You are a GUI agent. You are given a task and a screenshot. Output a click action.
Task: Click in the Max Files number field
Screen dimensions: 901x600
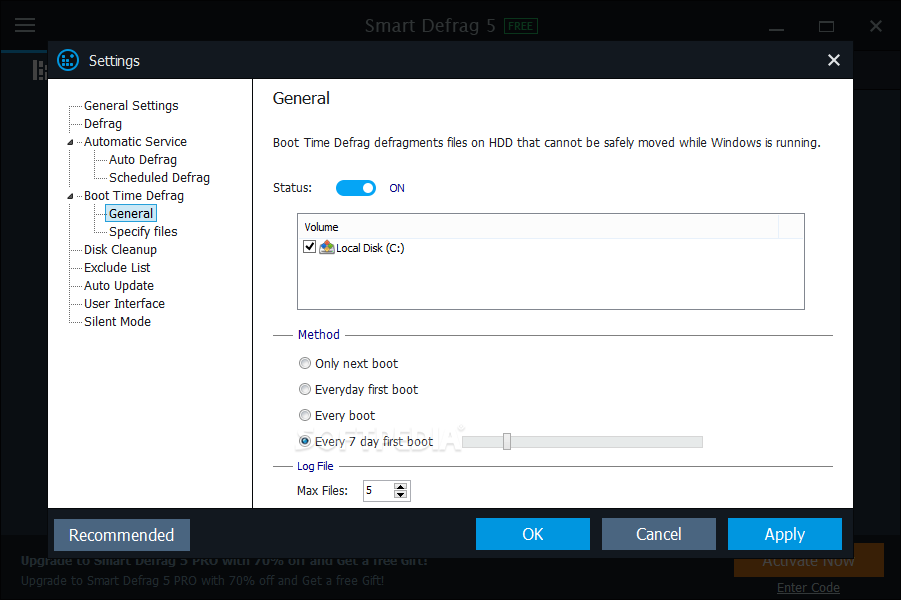pyautogui.click(x=378, y=491)
